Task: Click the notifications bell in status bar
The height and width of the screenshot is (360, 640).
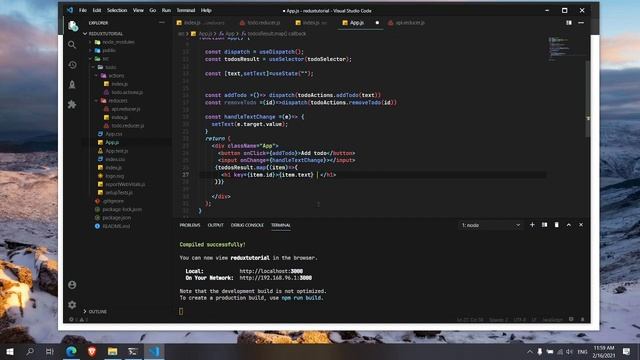Action: (x=583, y=320)
